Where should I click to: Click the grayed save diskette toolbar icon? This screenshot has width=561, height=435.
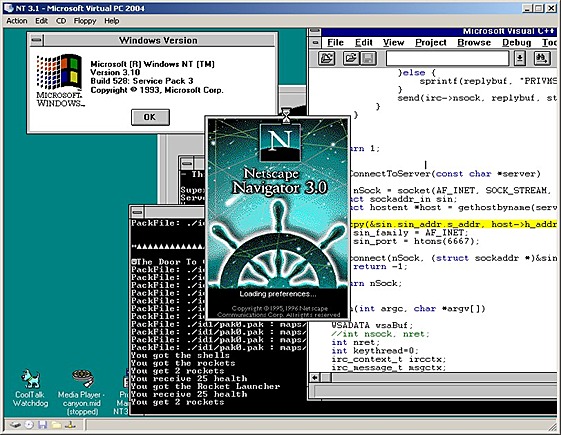[x=368, y=58]
